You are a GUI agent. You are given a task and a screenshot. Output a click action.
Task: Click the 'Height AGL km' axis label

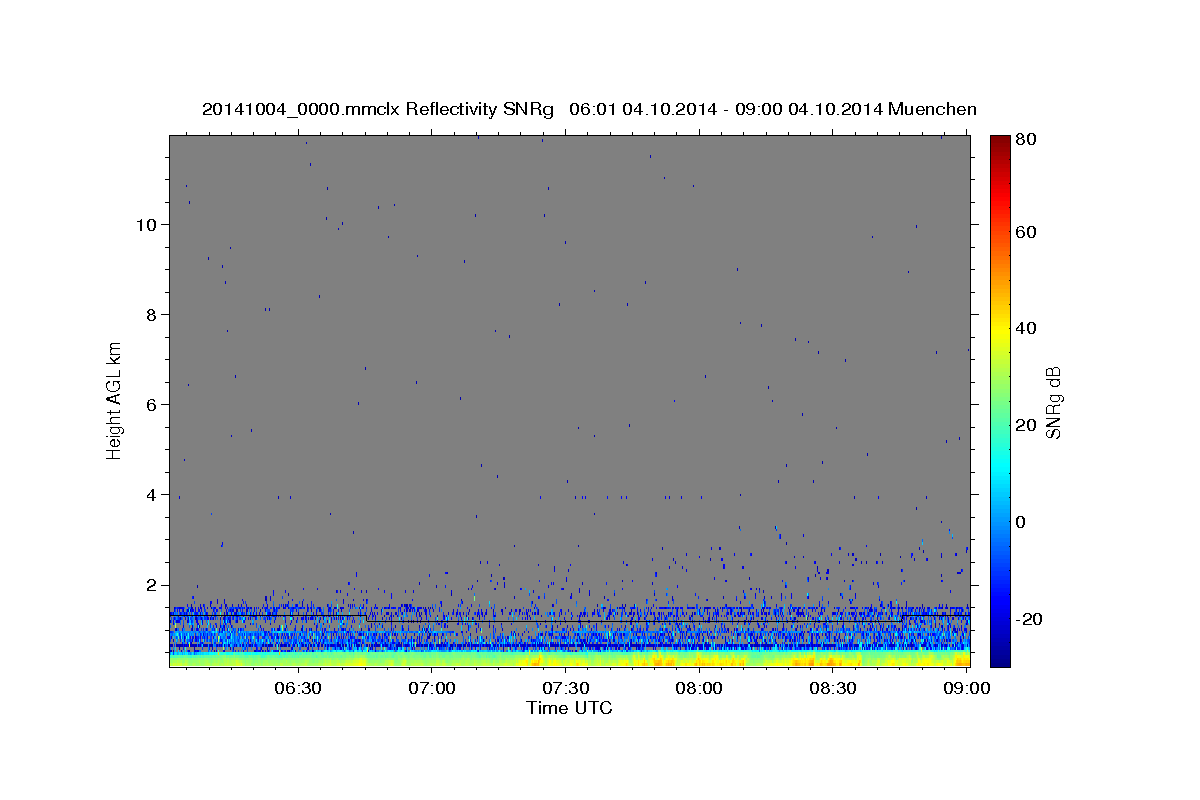114,399
